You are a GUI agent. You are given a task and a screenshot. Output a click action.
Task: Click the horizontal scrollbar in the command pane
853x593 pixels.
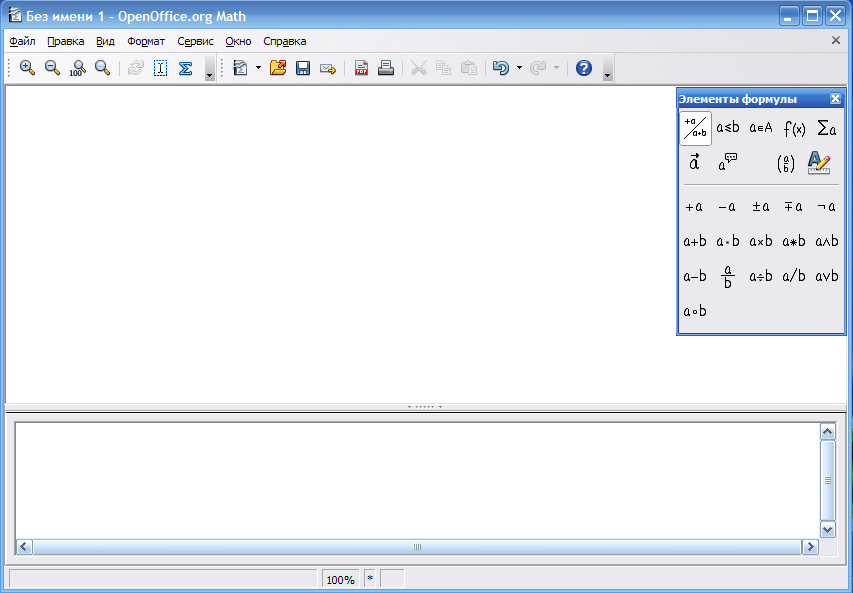pyautogui.click(x=417, y=547)
